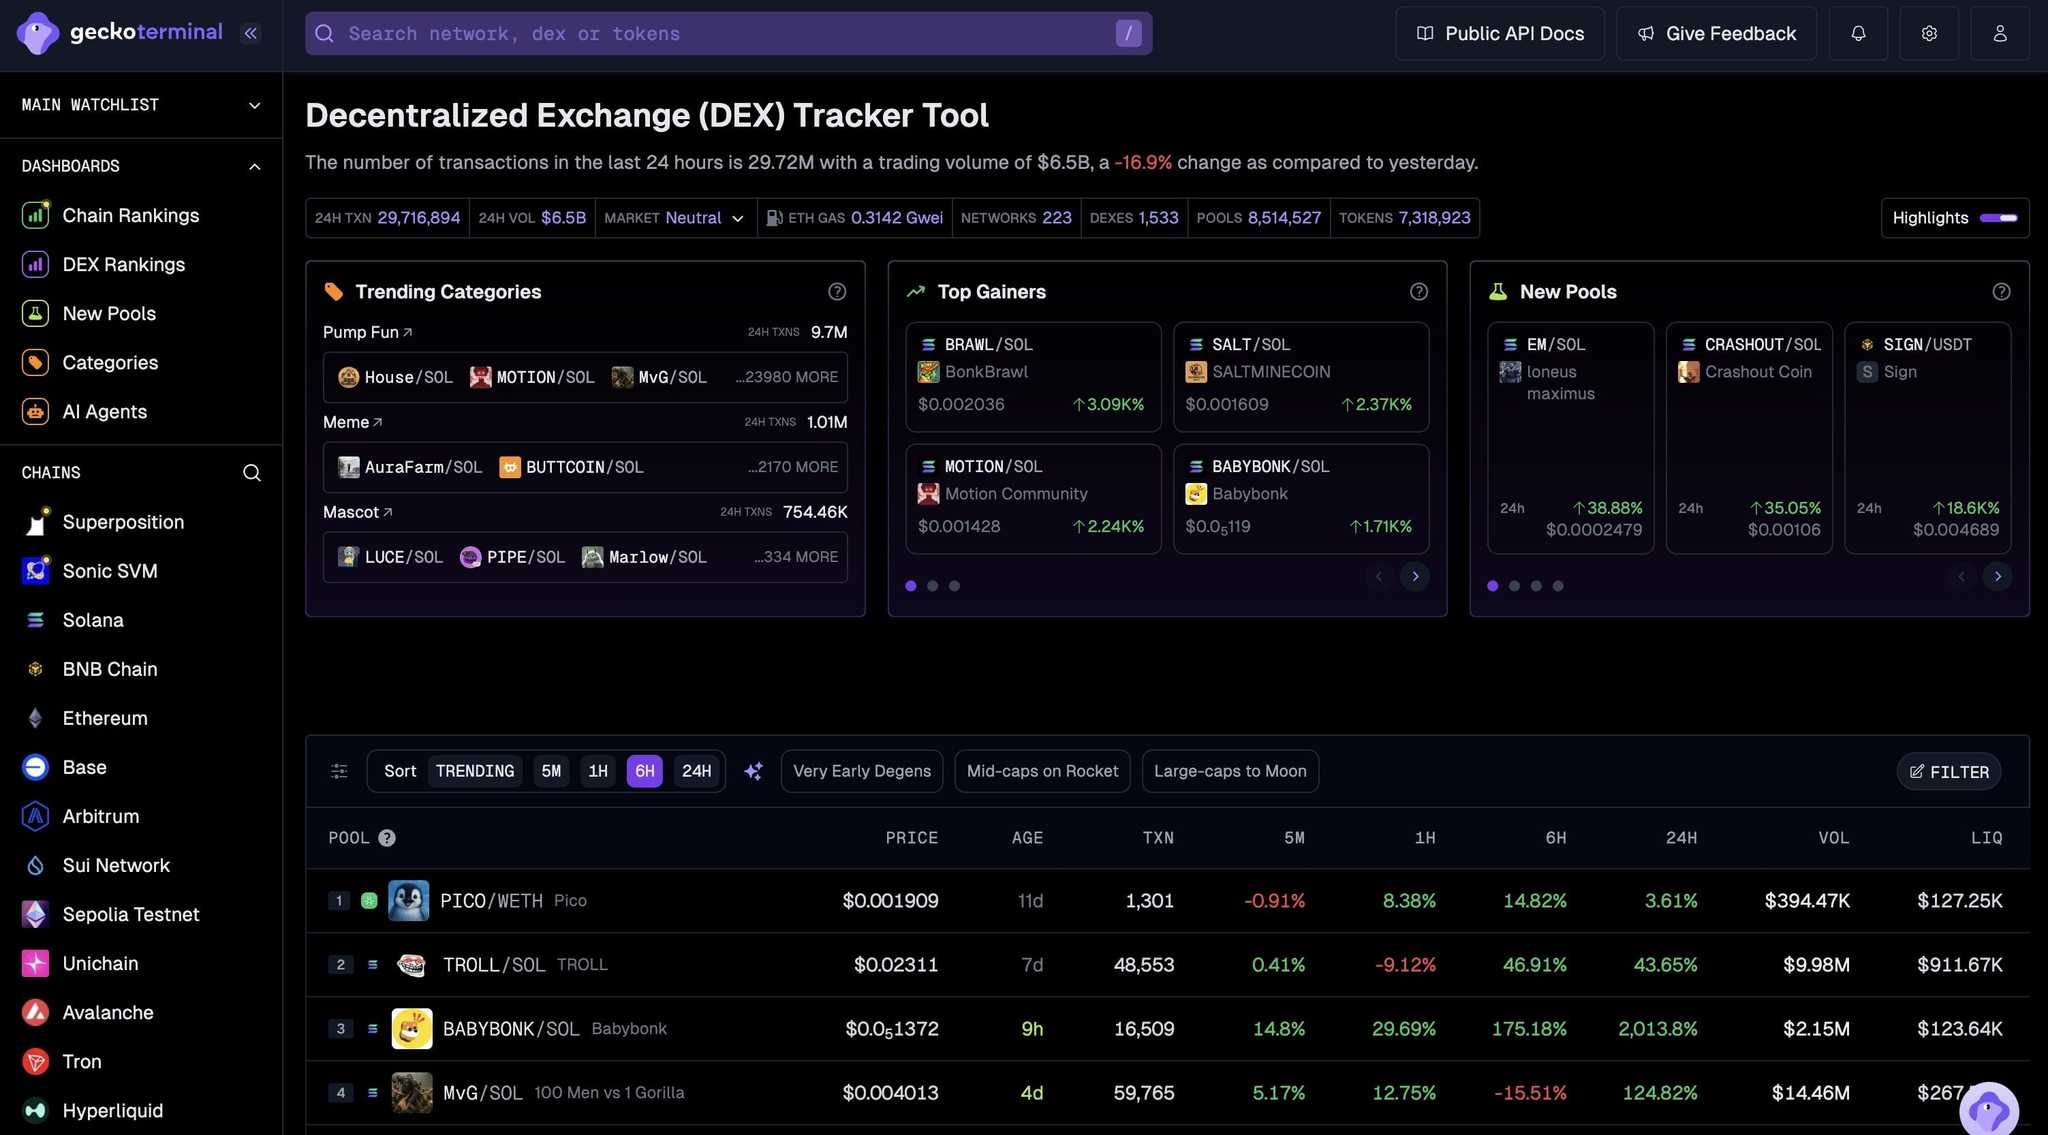Next page arrow in Top Gainers
Viewport: 2048px width, 1135px height.
coord(1415,576)
